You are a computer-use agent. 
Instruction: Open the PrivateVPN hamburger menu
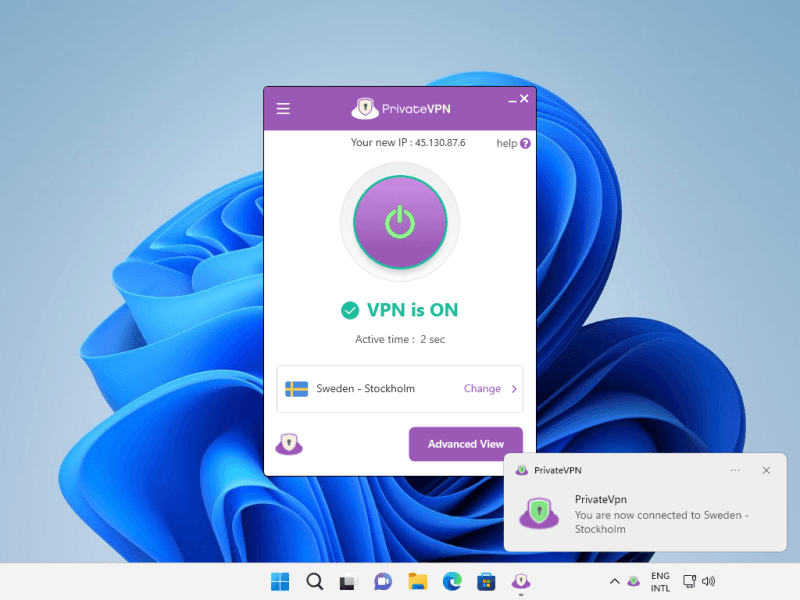coord(283,109)
